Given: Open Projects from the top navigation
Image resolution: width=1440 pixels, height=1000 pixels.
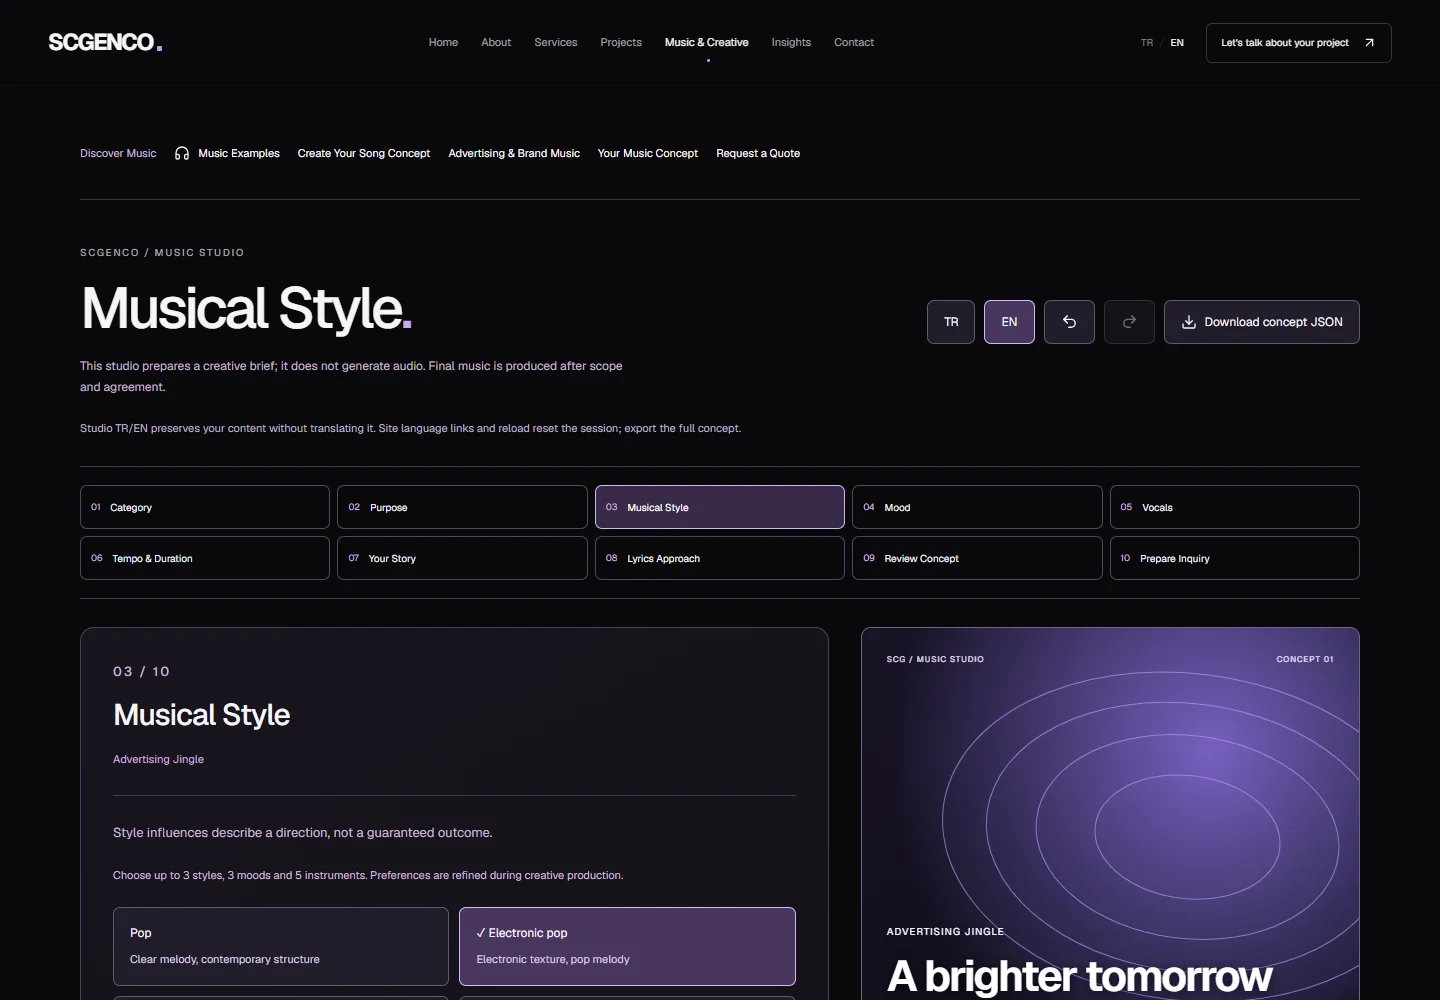Looking at the screenshot, I should point(621,43).
